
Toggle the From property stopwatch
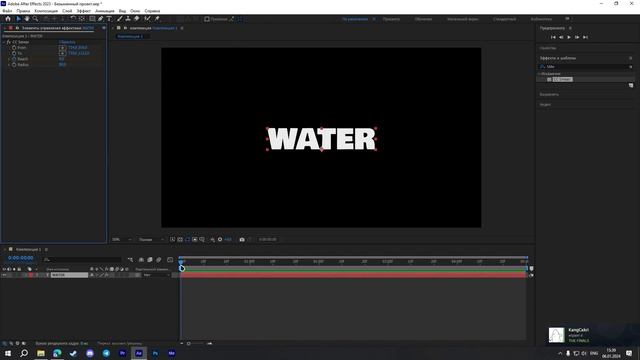click(14, 48)
